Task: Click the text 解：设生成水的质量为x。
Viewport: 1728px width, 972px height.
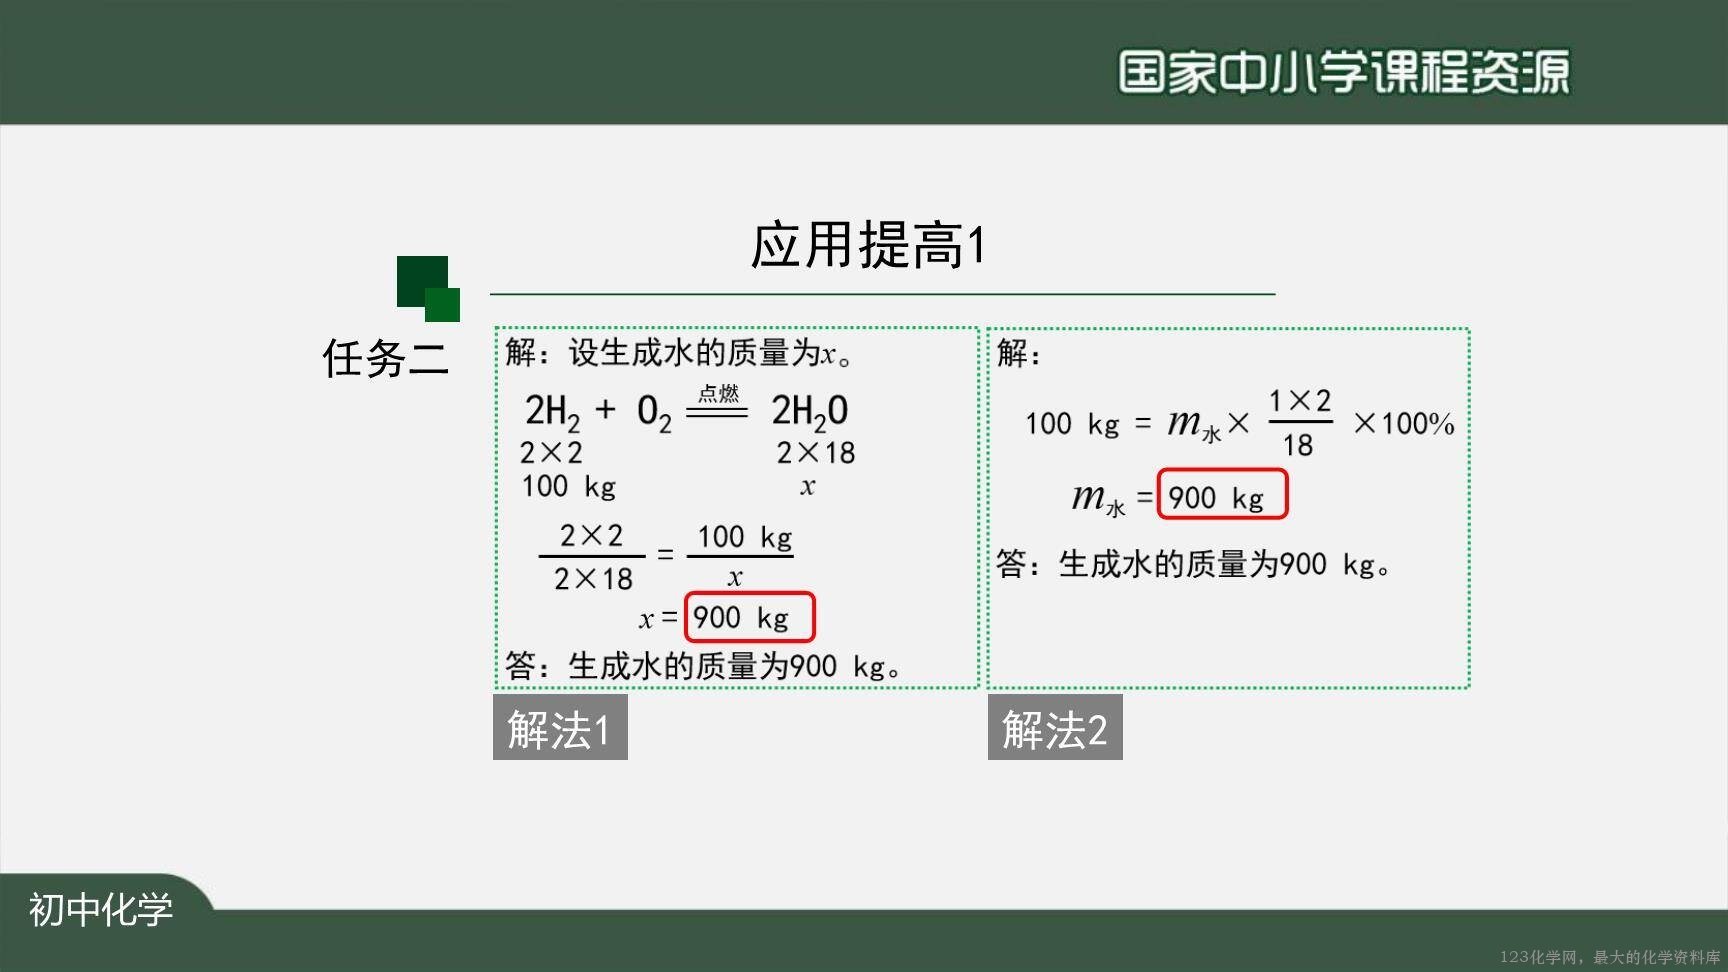Action: [x=679, y=353]
